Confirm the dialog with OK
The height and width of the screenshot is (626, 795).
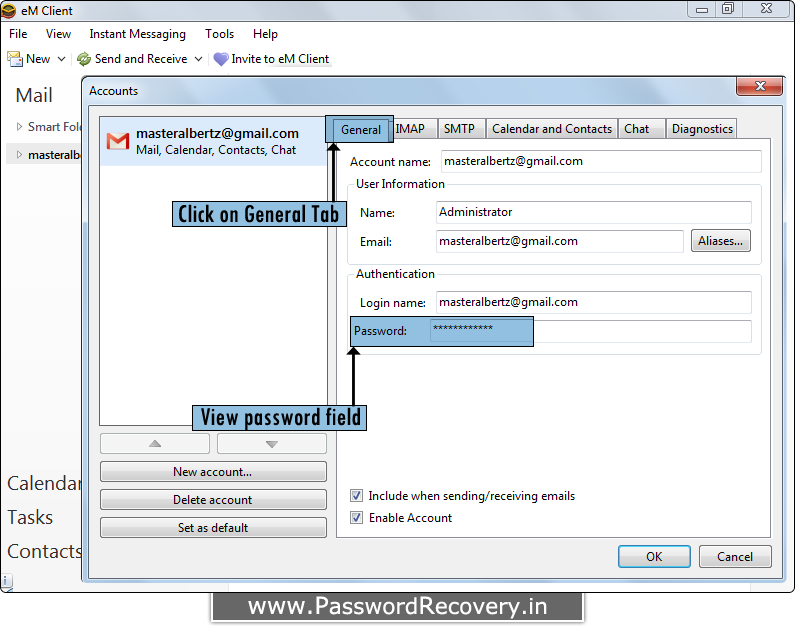(654, 557)
